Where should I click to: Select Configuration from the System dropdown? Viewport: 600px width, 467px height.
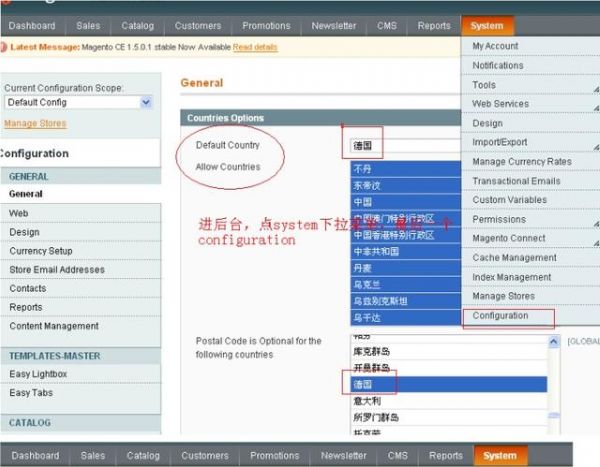click(500, 316)
